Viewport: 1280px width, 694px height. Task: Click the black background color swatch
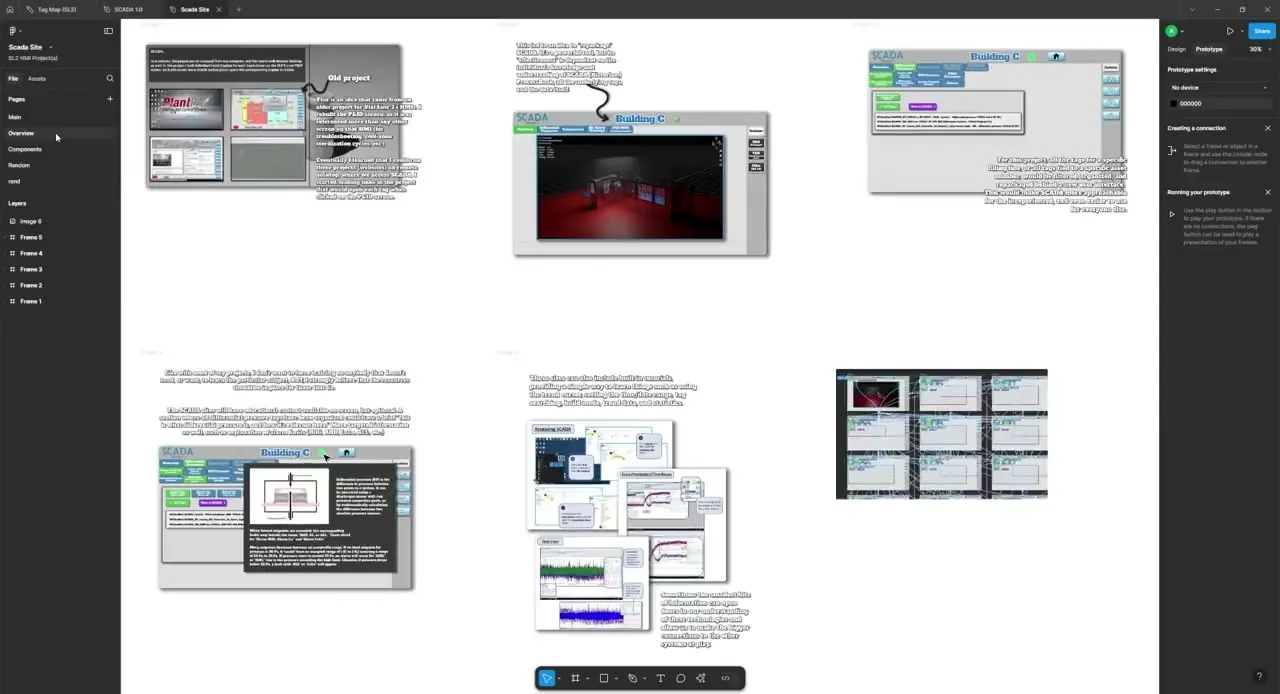pos(1174,103)
